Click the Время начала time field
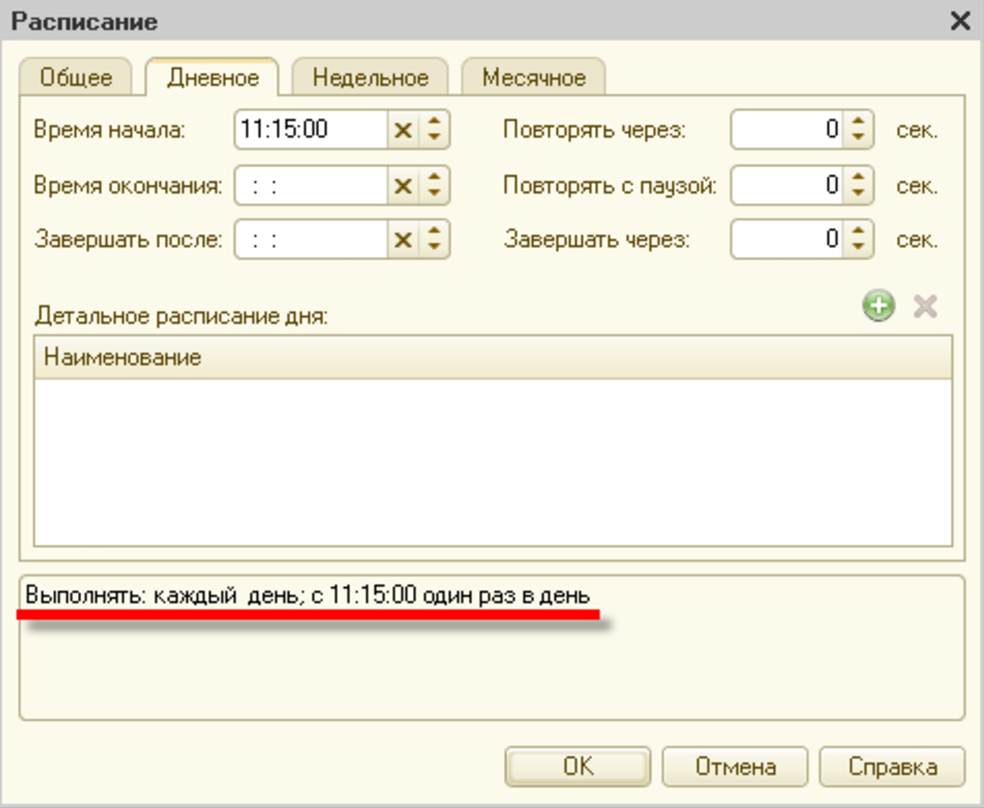The width and height of the screenshot is (984, 808). click(x=311, y=130)
